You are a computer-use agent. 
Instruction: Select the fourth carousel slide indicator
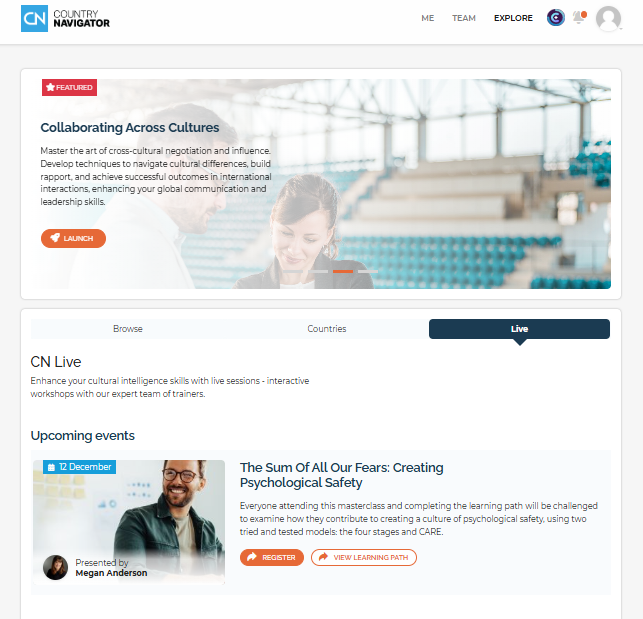[x=368, y=272]
